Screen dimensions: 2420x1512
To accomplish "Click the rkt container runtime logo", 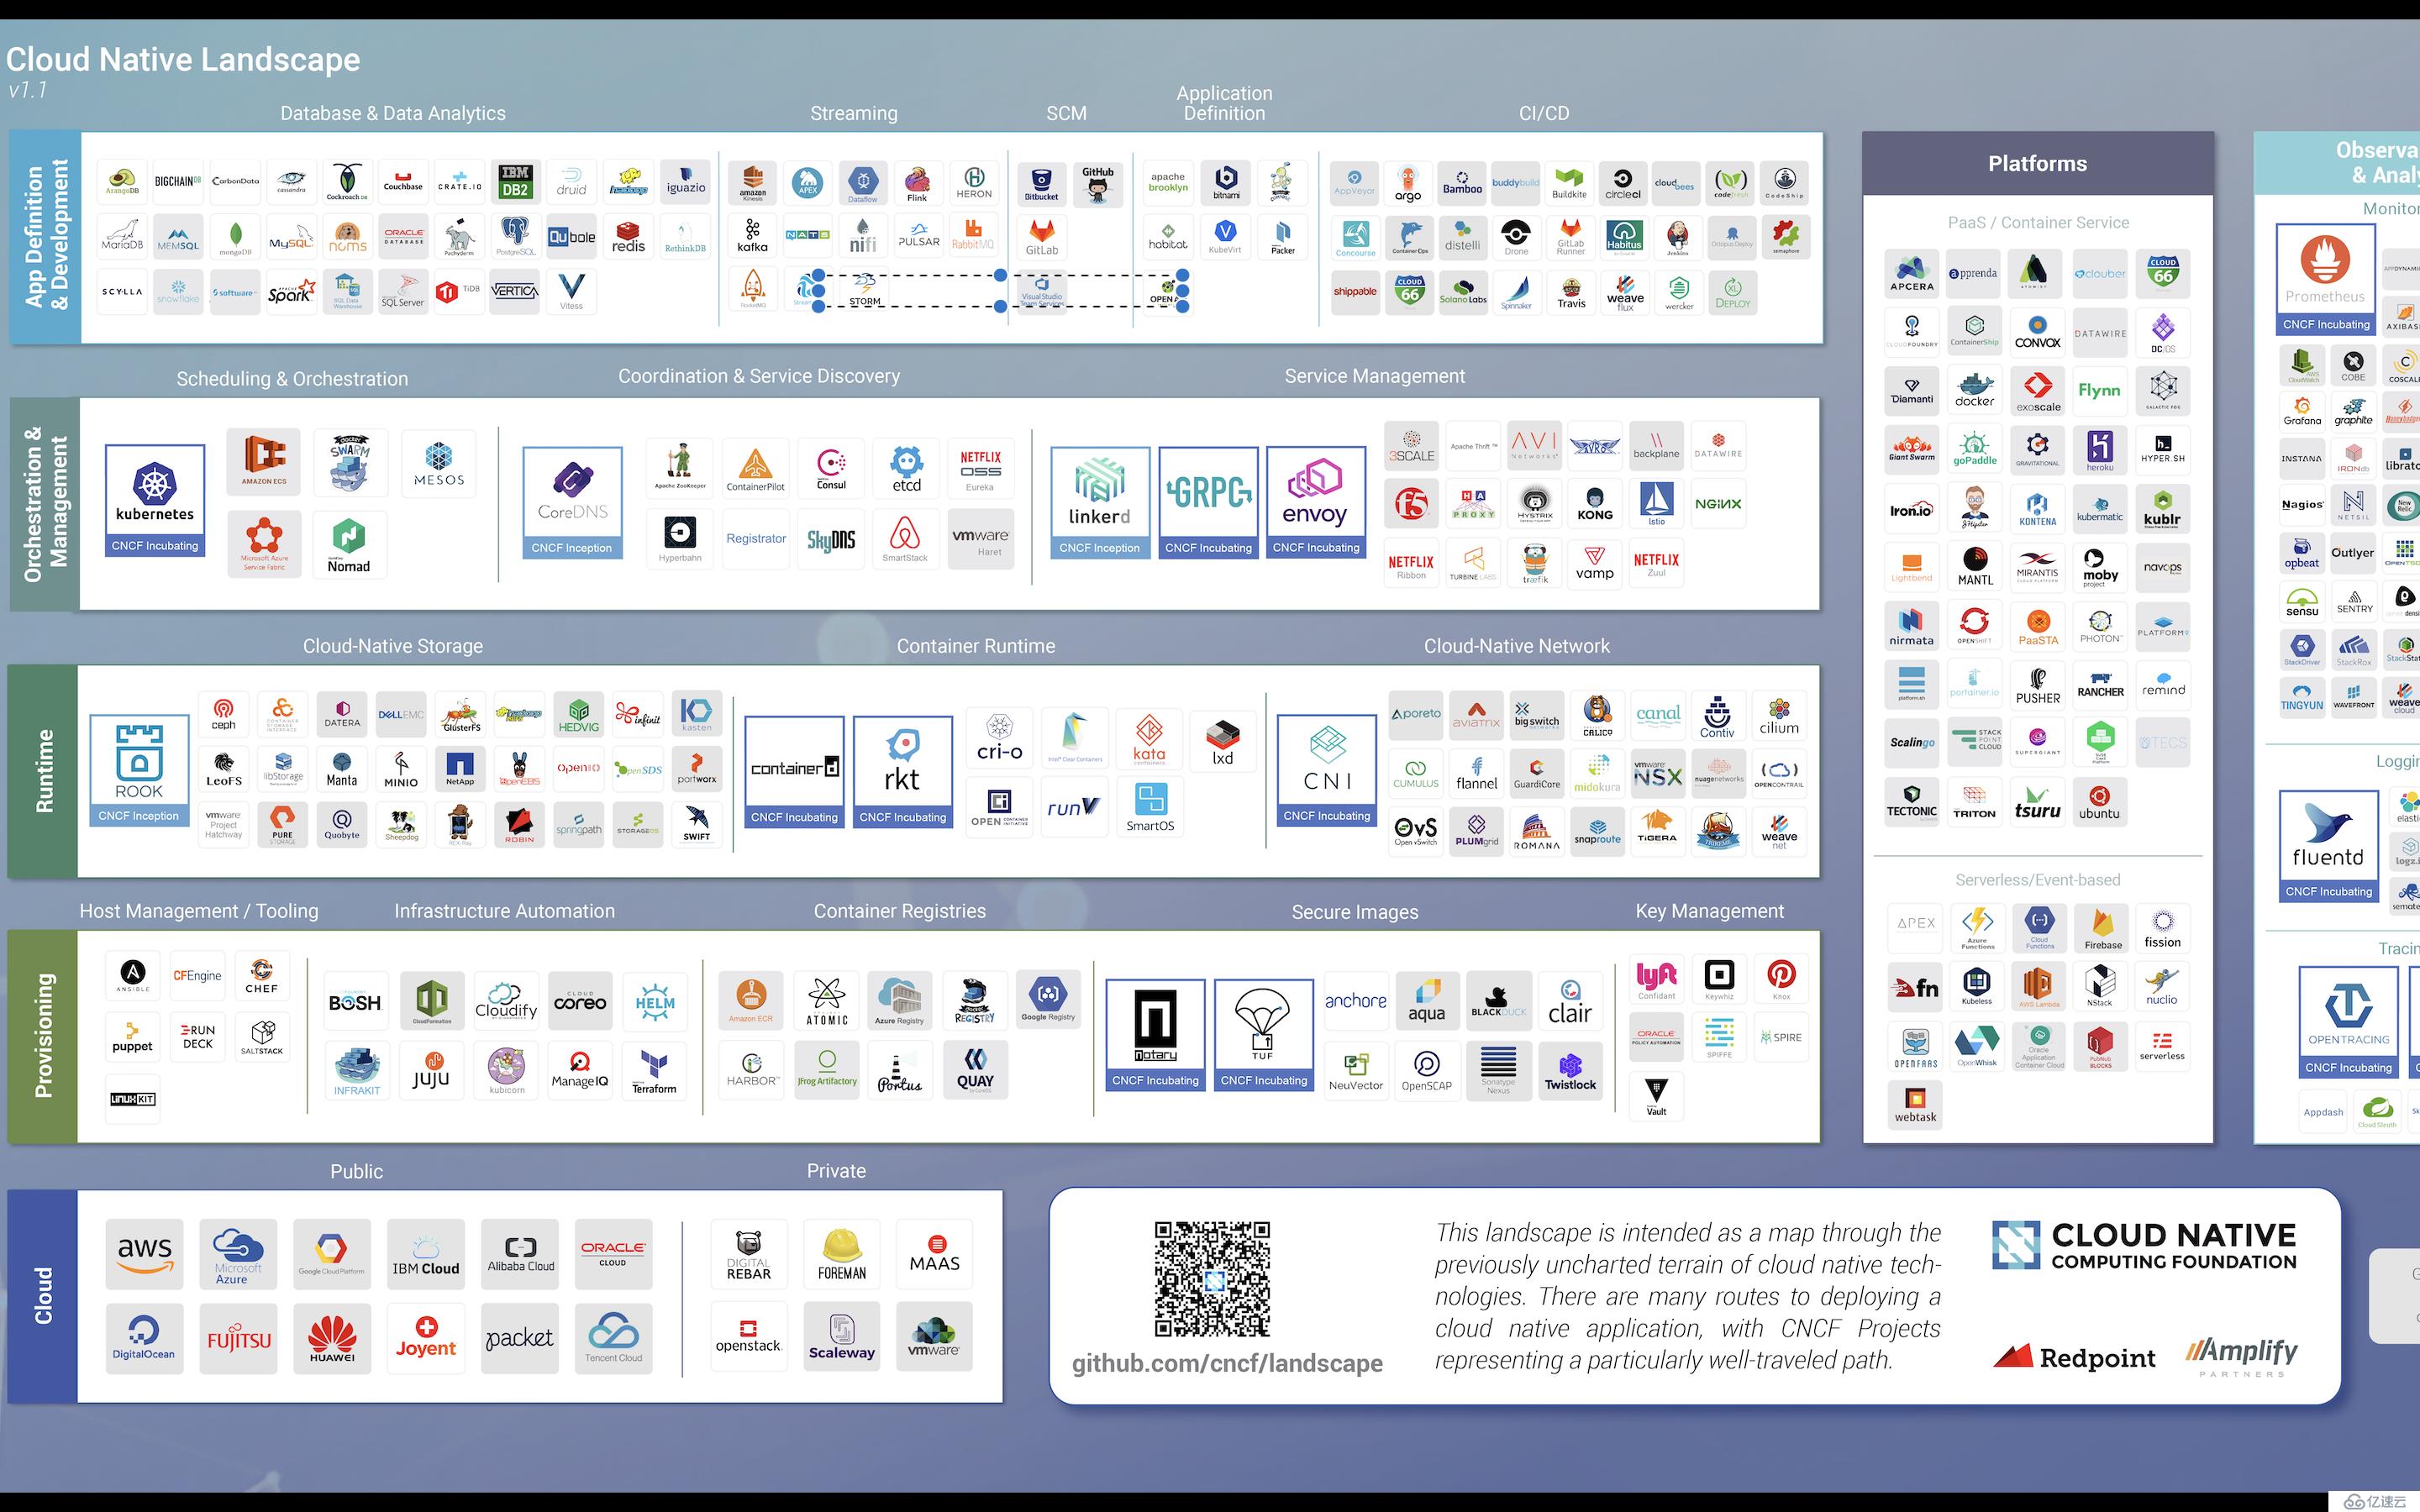I will coord(903,771).
